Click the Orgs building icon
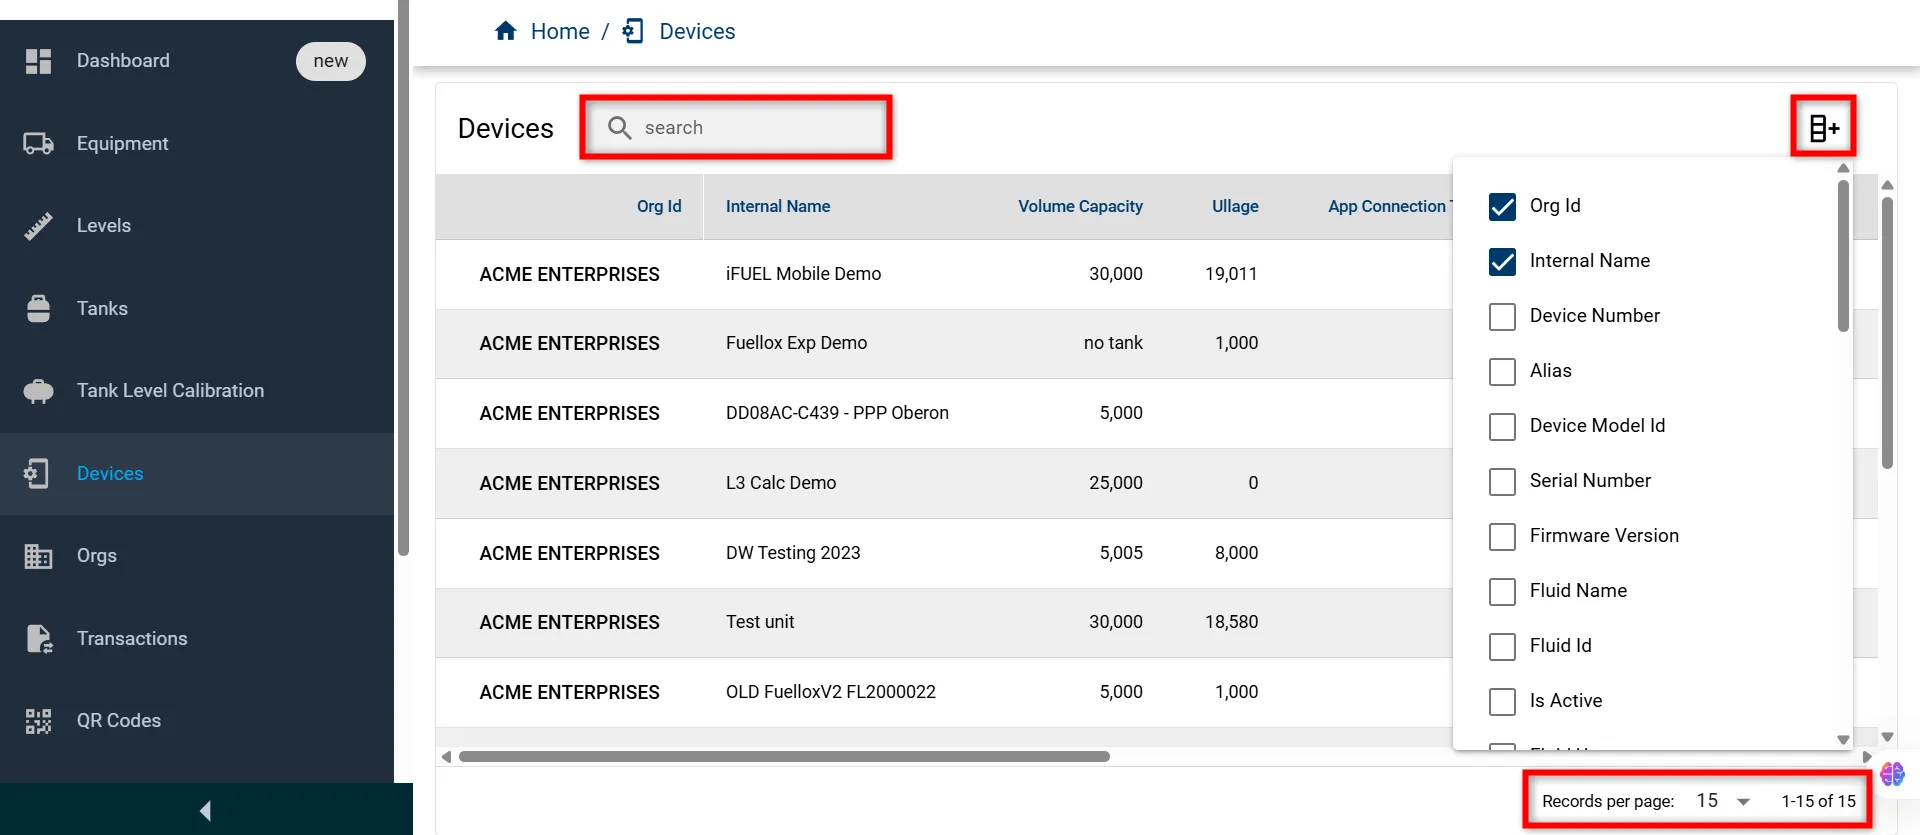This screenshot has height=835, width=1920. tap(38, 556)
